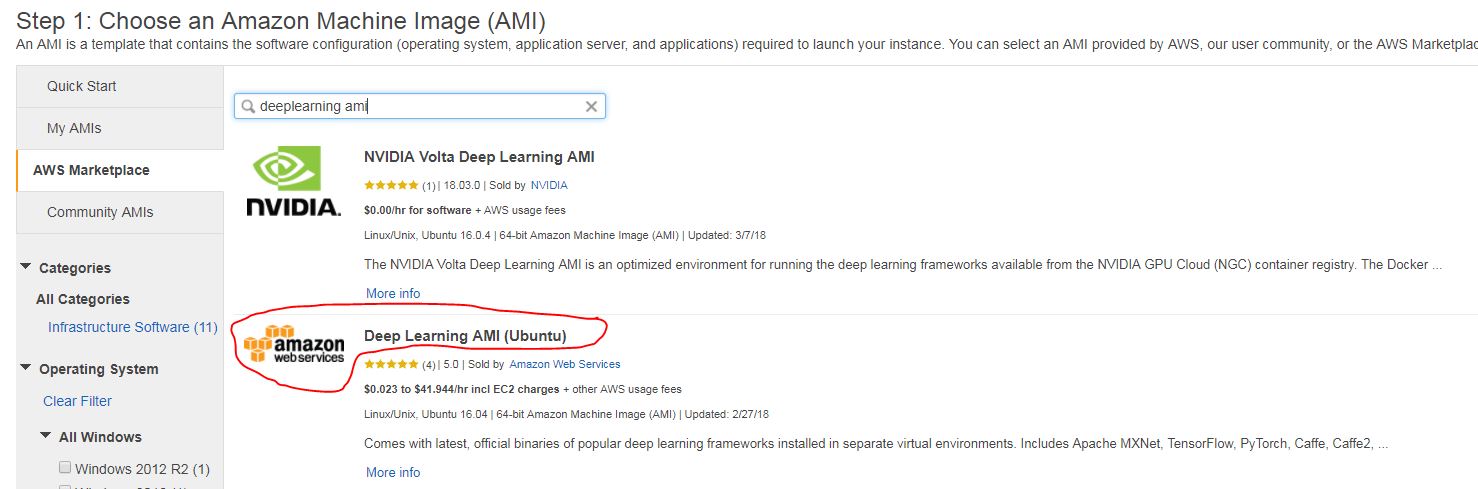1478x489 pixels.
Task: Click the NVIDIA logo thumbnail
Action: pos(293,181)
